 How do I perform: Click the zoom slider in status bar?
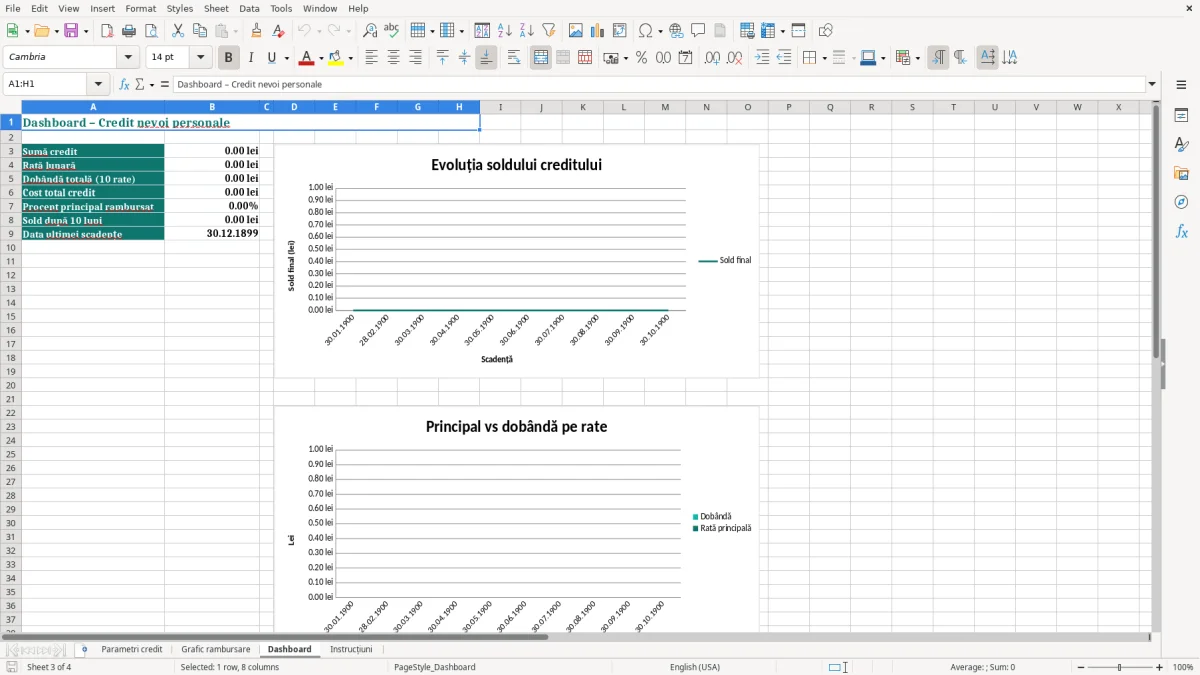click(x=1120, y=667)
